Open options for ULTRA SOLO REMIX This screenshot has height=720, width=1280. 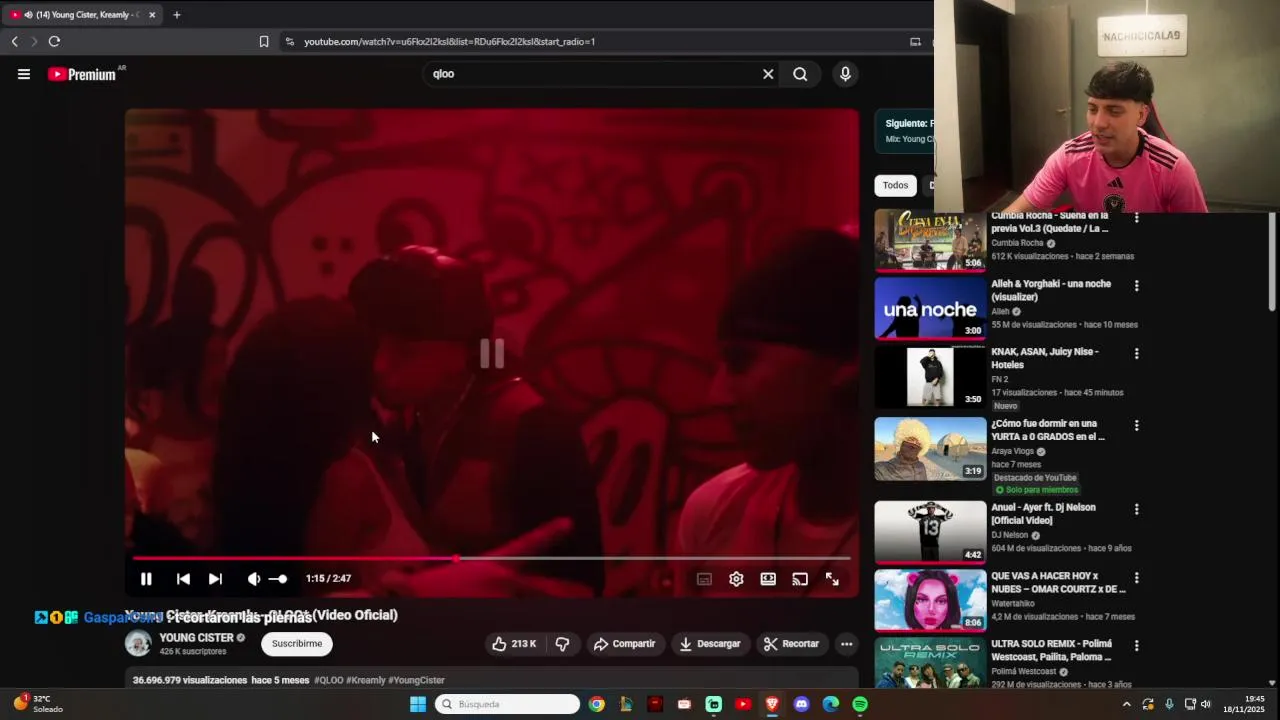point(1136,646)
